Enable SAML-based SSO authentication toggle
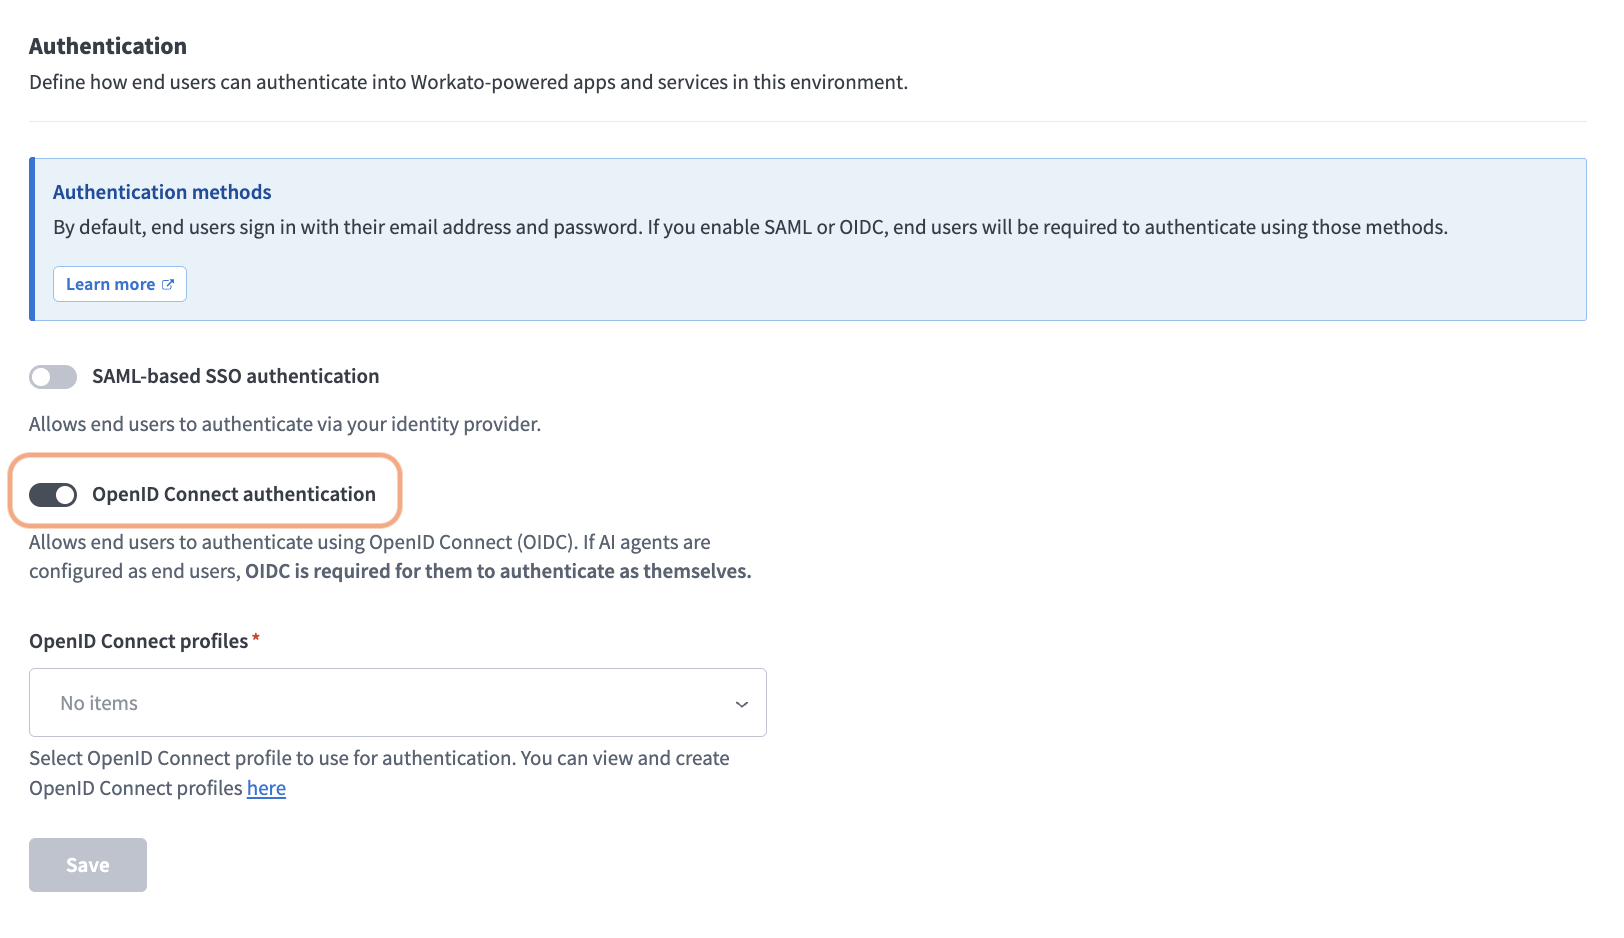 coord(53,377)
